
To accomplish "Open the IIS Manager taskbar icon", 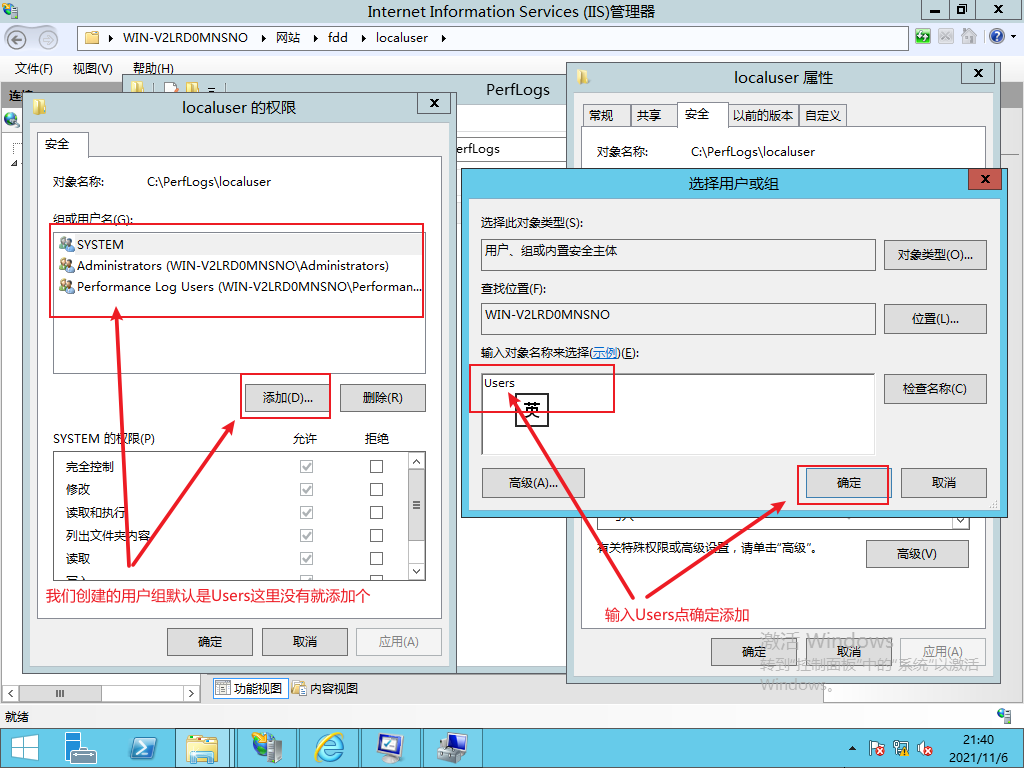I will (267, 748).
